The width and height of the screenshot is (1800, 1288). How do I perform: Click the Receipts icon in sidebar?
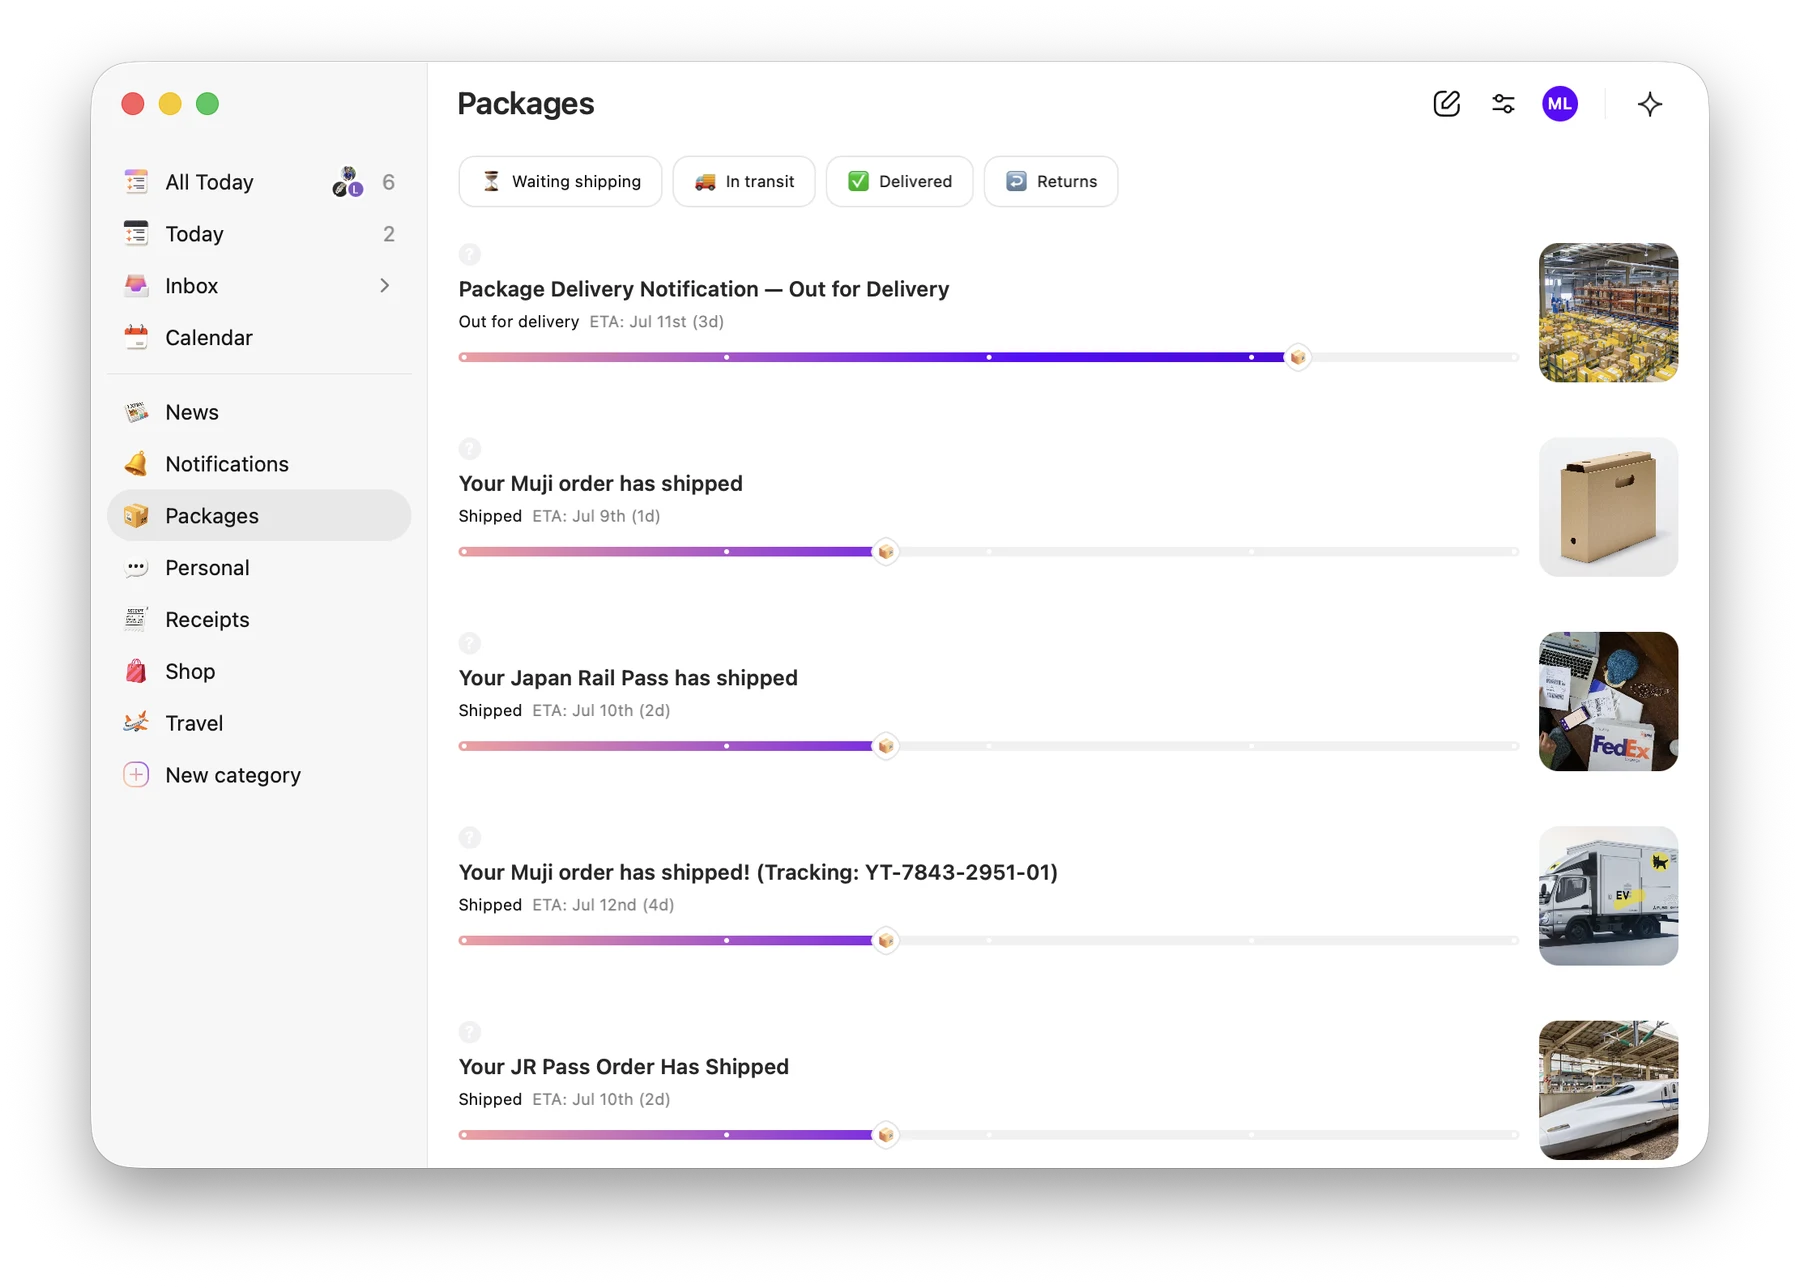click(x=136, y=620)
